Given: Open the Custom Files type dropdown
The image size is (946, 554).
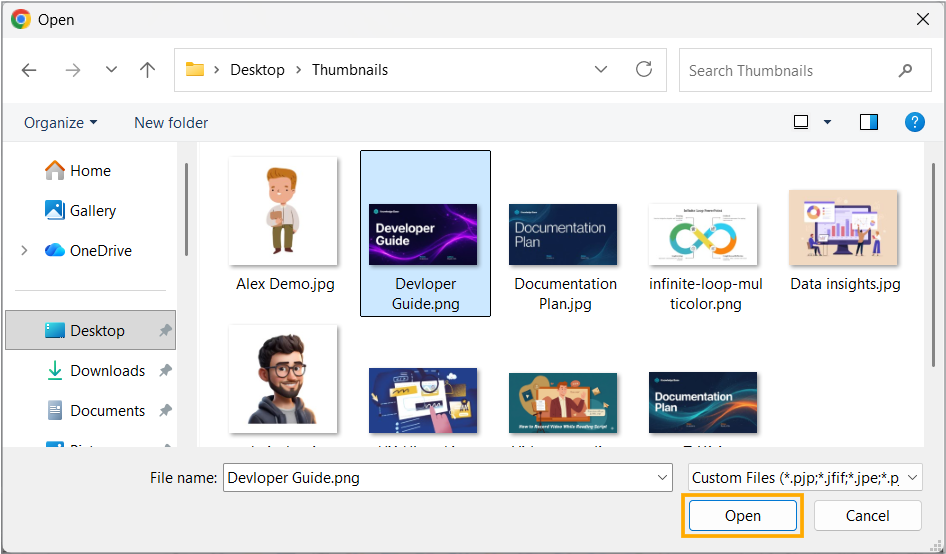Looking at the screenshot, I should (x=805, y=478).
